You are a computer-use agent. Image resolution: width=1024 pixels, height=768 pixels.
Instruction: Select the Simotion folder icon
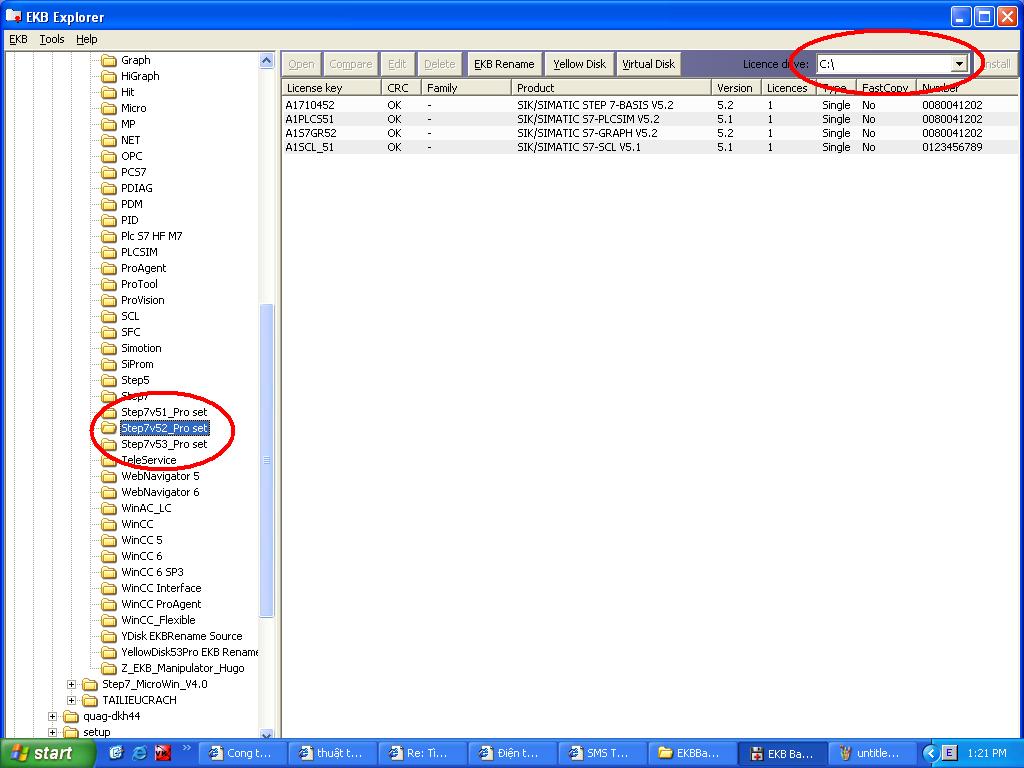pyautogui.click(x=108, y=348)
